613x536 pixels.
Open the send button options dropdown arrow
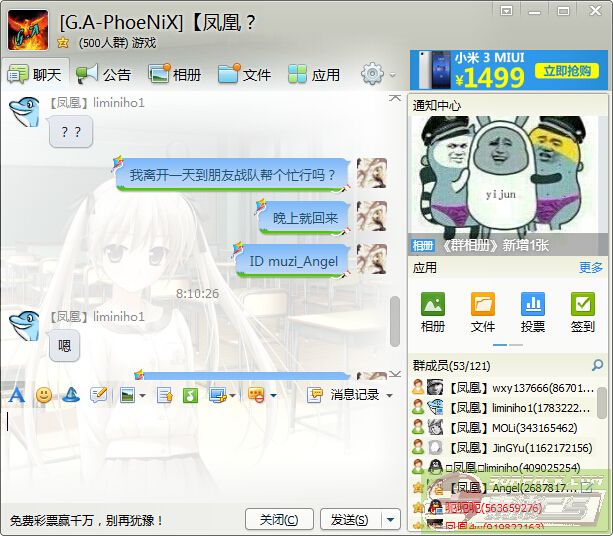[390, 520]
